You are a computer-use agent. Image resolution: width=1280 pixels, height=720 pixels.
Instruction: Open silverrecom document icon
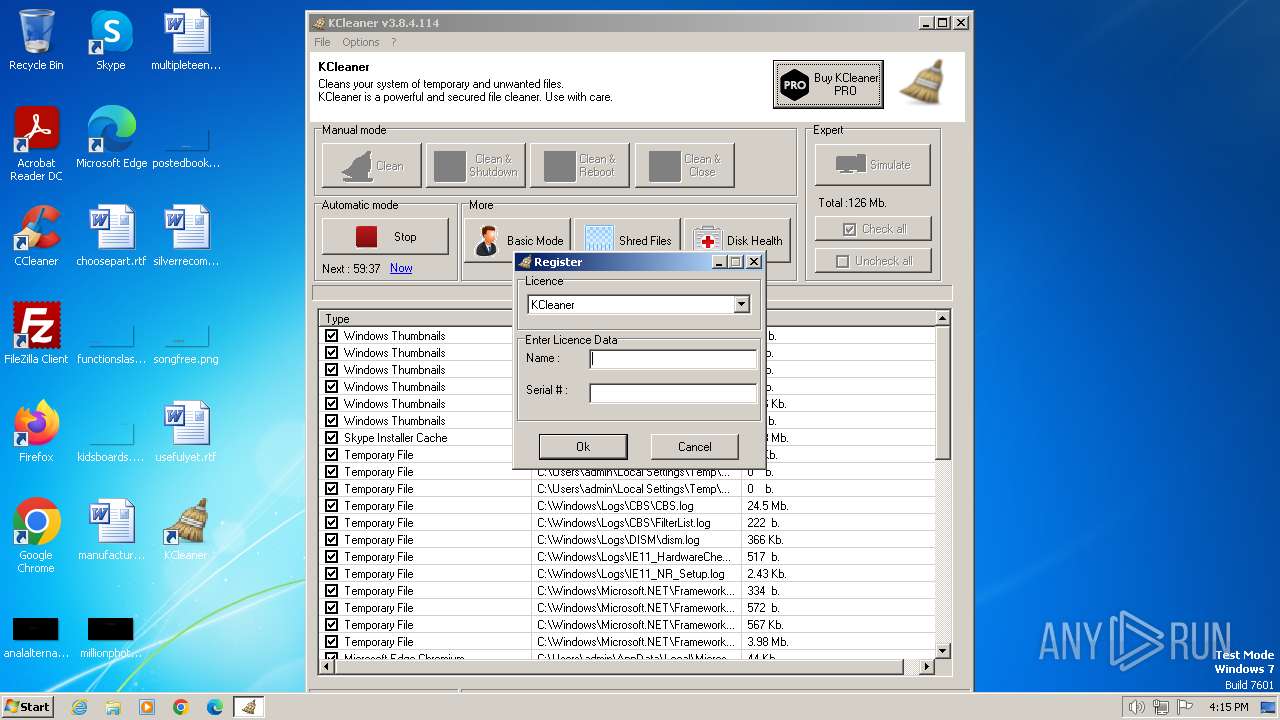(x=186, y=236)
